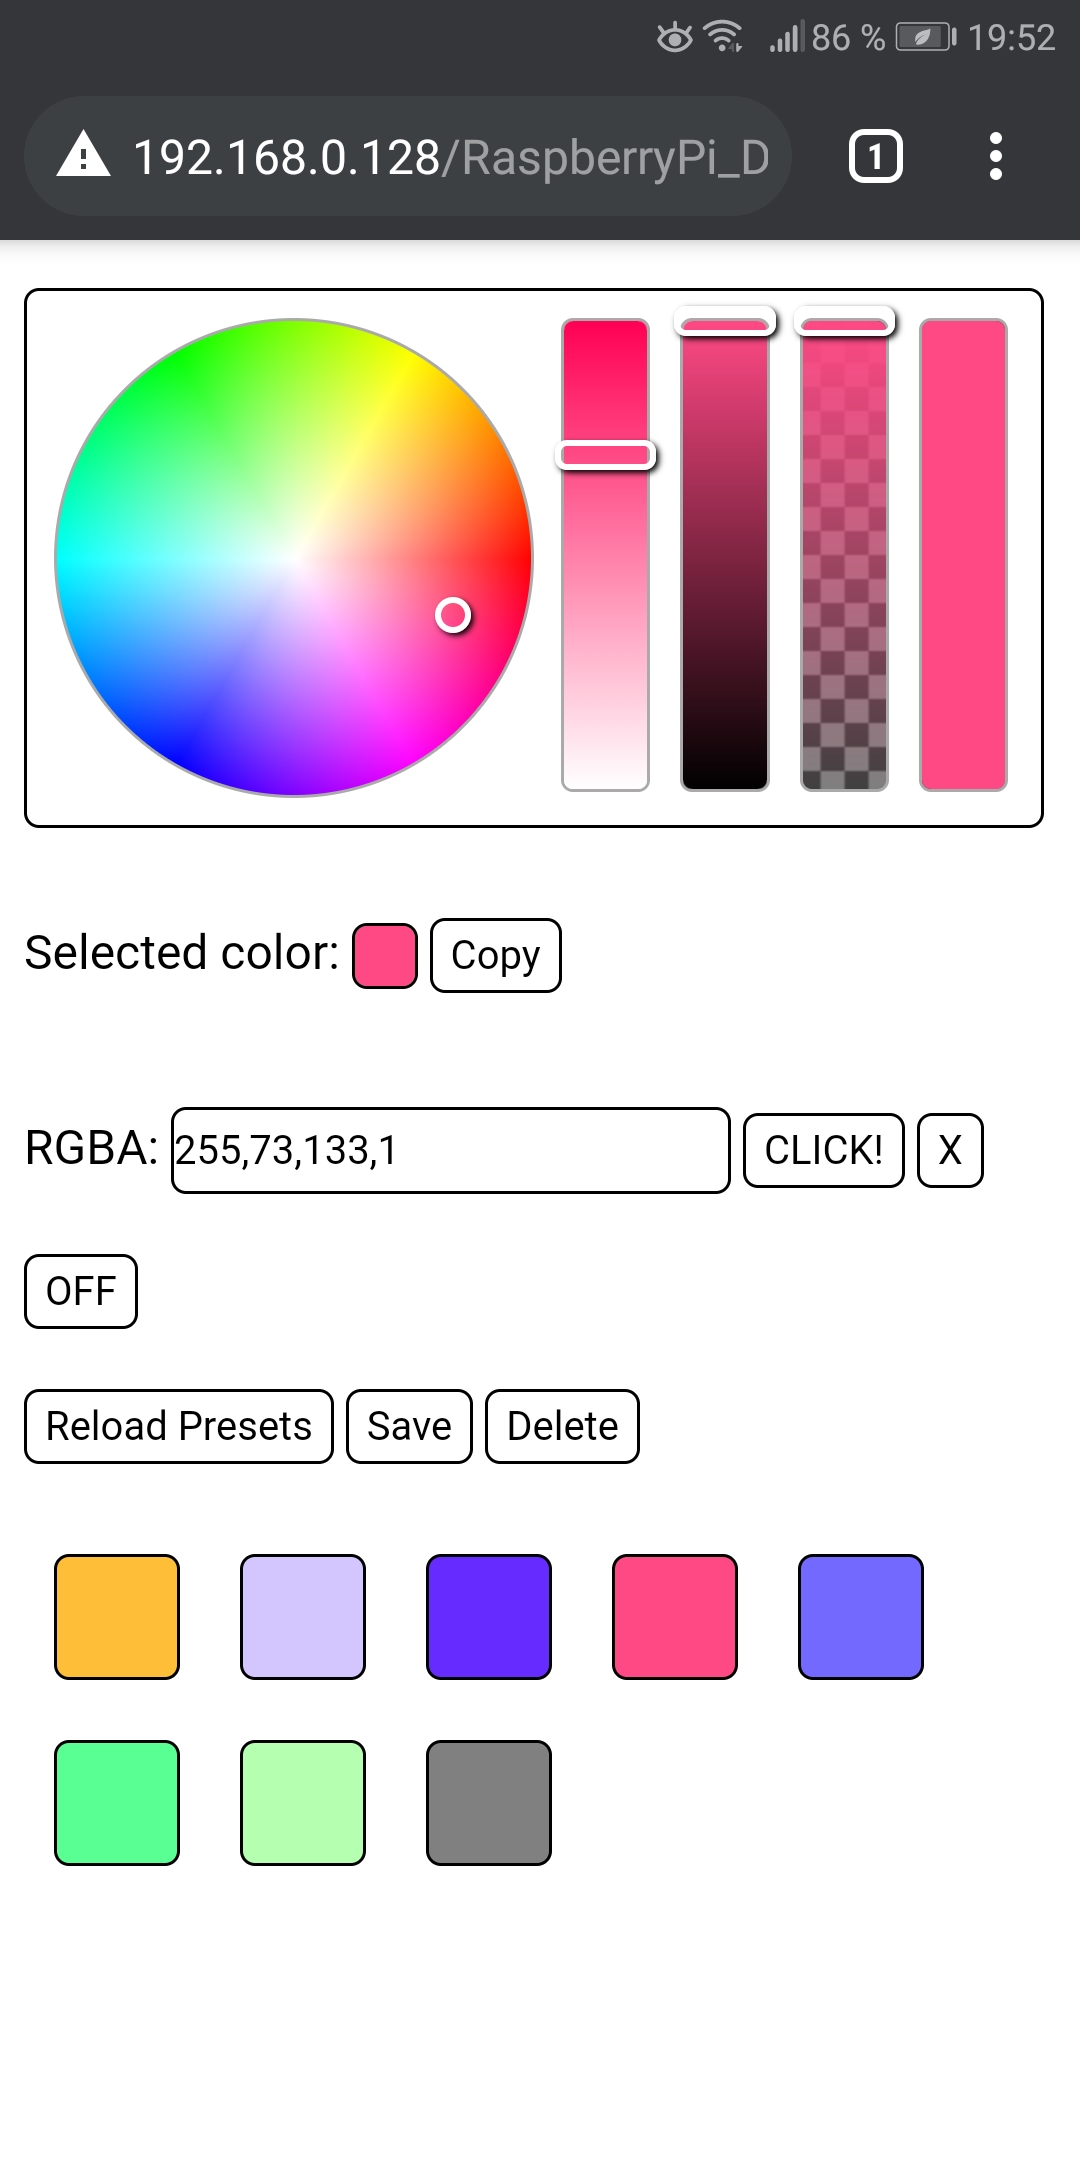
Task: Select the bright green preset swatch
Action: [117, 1802]
